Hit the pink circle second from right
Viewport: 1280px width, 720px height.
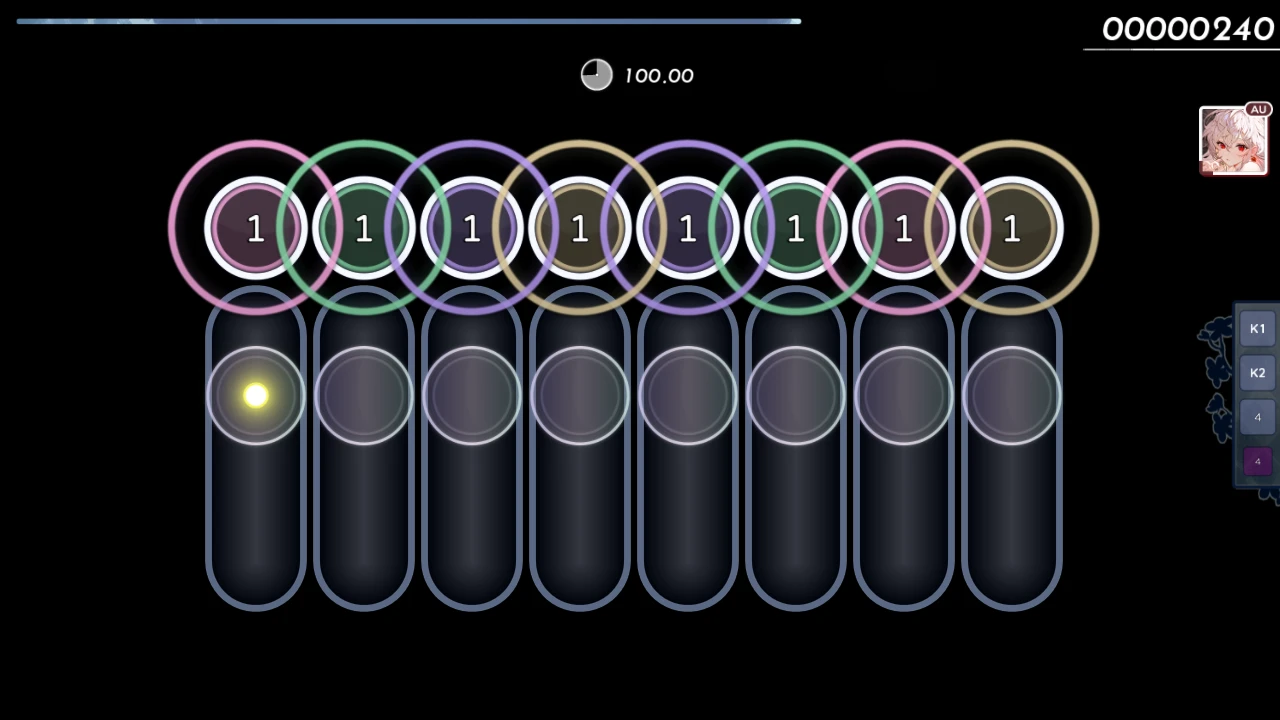[903, 229]
